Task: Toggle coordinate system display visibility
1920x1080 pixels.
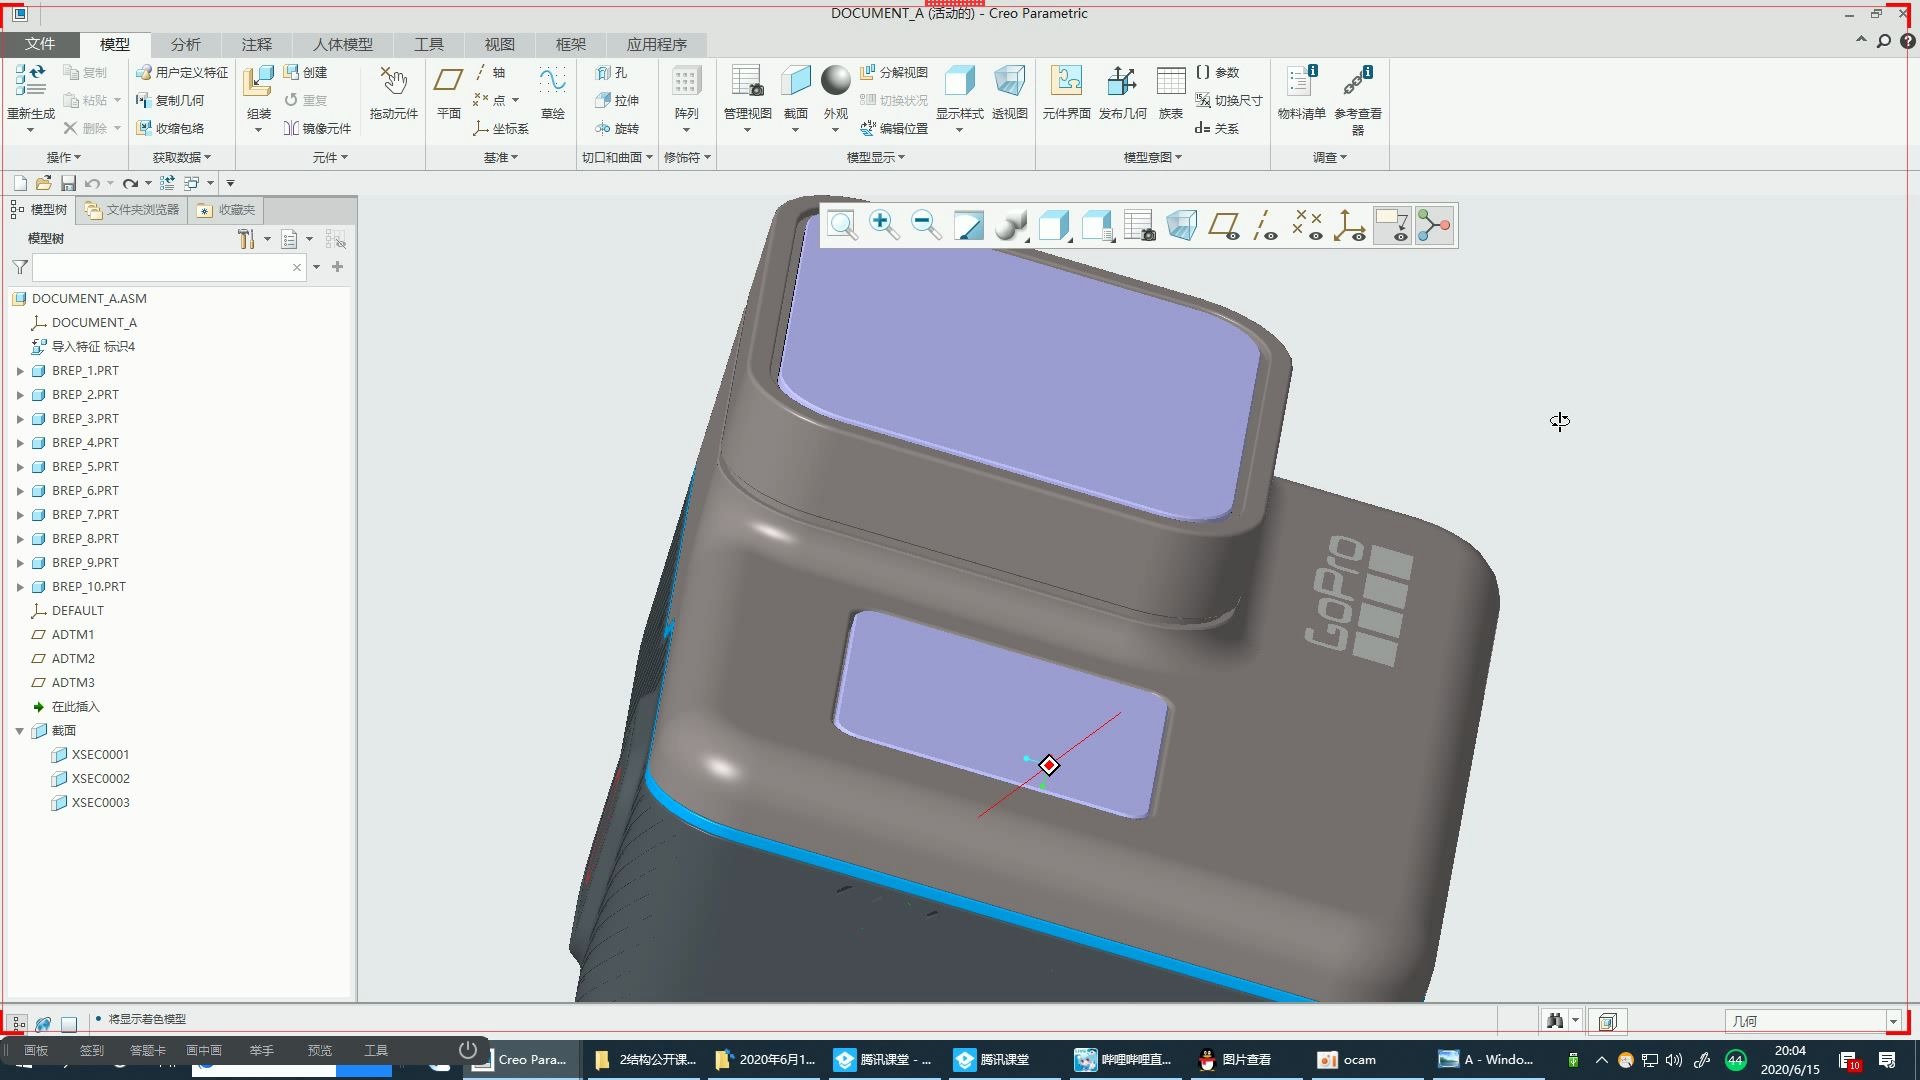Action: pos(1350,225)
